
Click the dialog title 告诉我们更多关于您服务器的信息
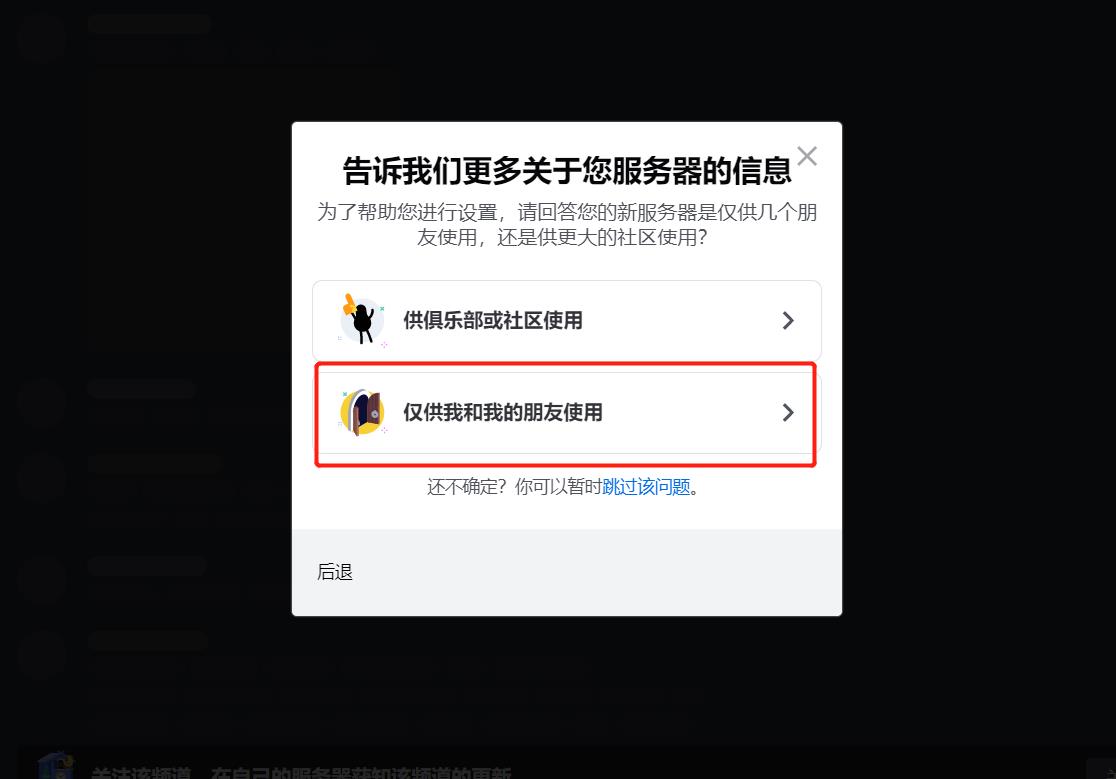[x=567, y=171]
